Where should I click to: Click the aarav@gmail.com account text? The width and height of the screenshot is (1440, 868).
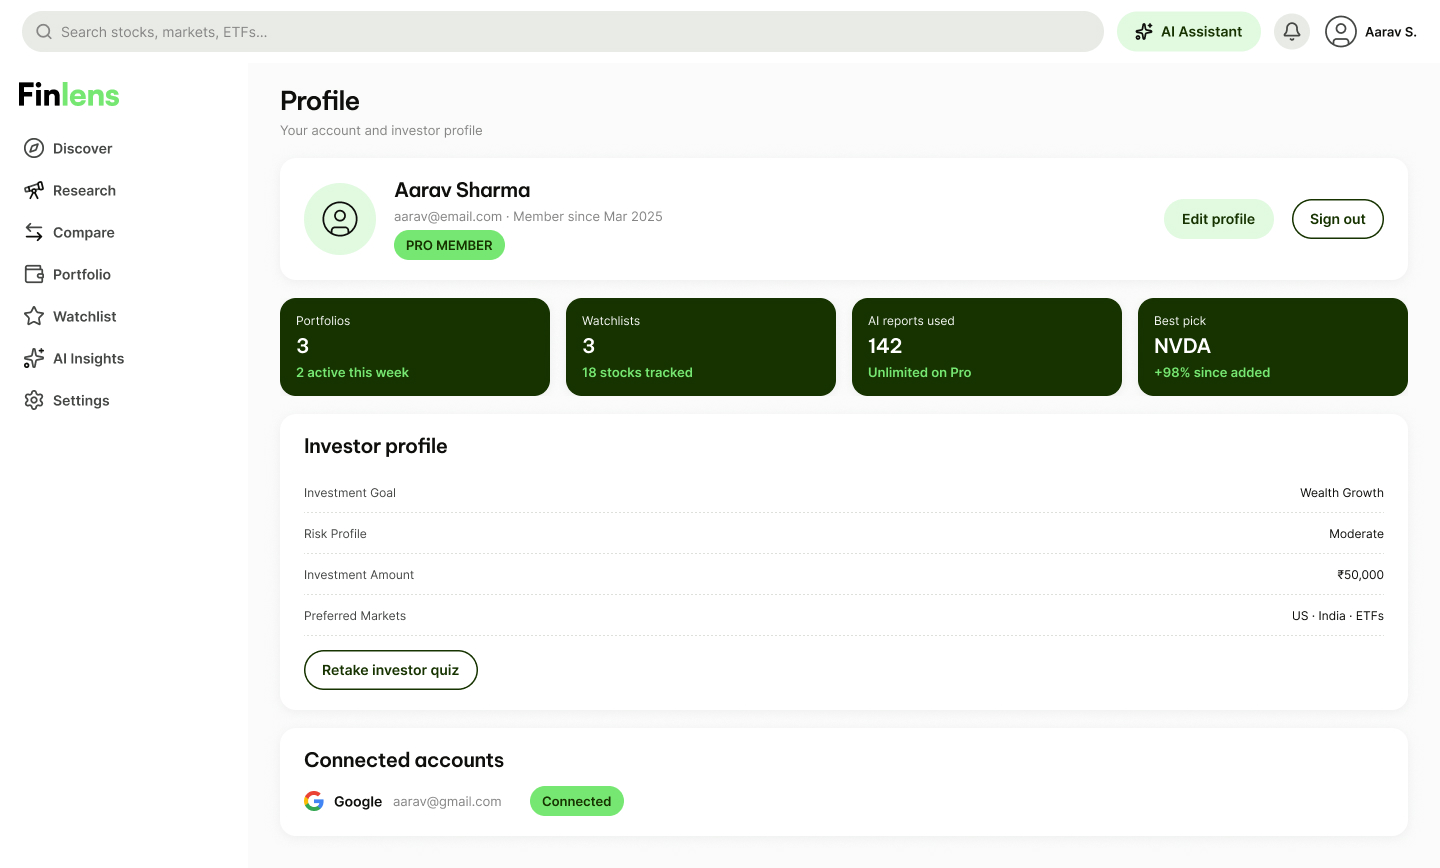(447, 801)
